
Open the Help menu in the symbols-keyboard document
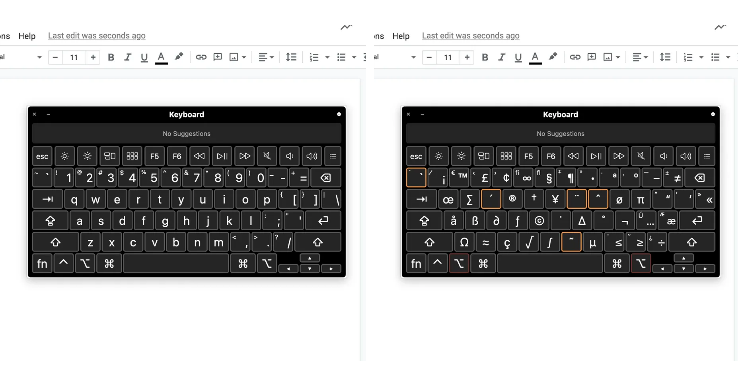tap(401, 36)
